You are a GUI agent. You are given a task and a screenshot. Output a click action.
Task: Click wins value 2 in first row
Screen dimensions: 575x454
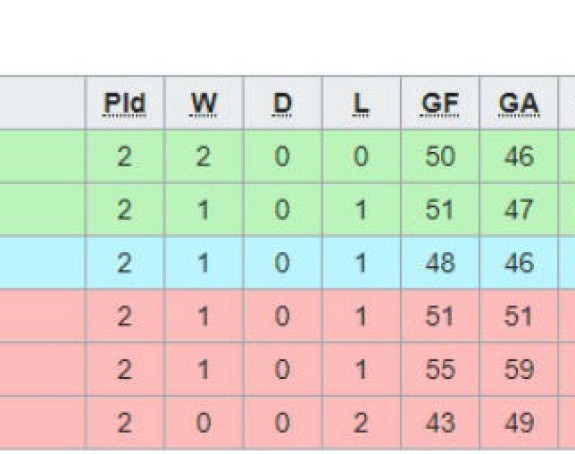point(204,156)
